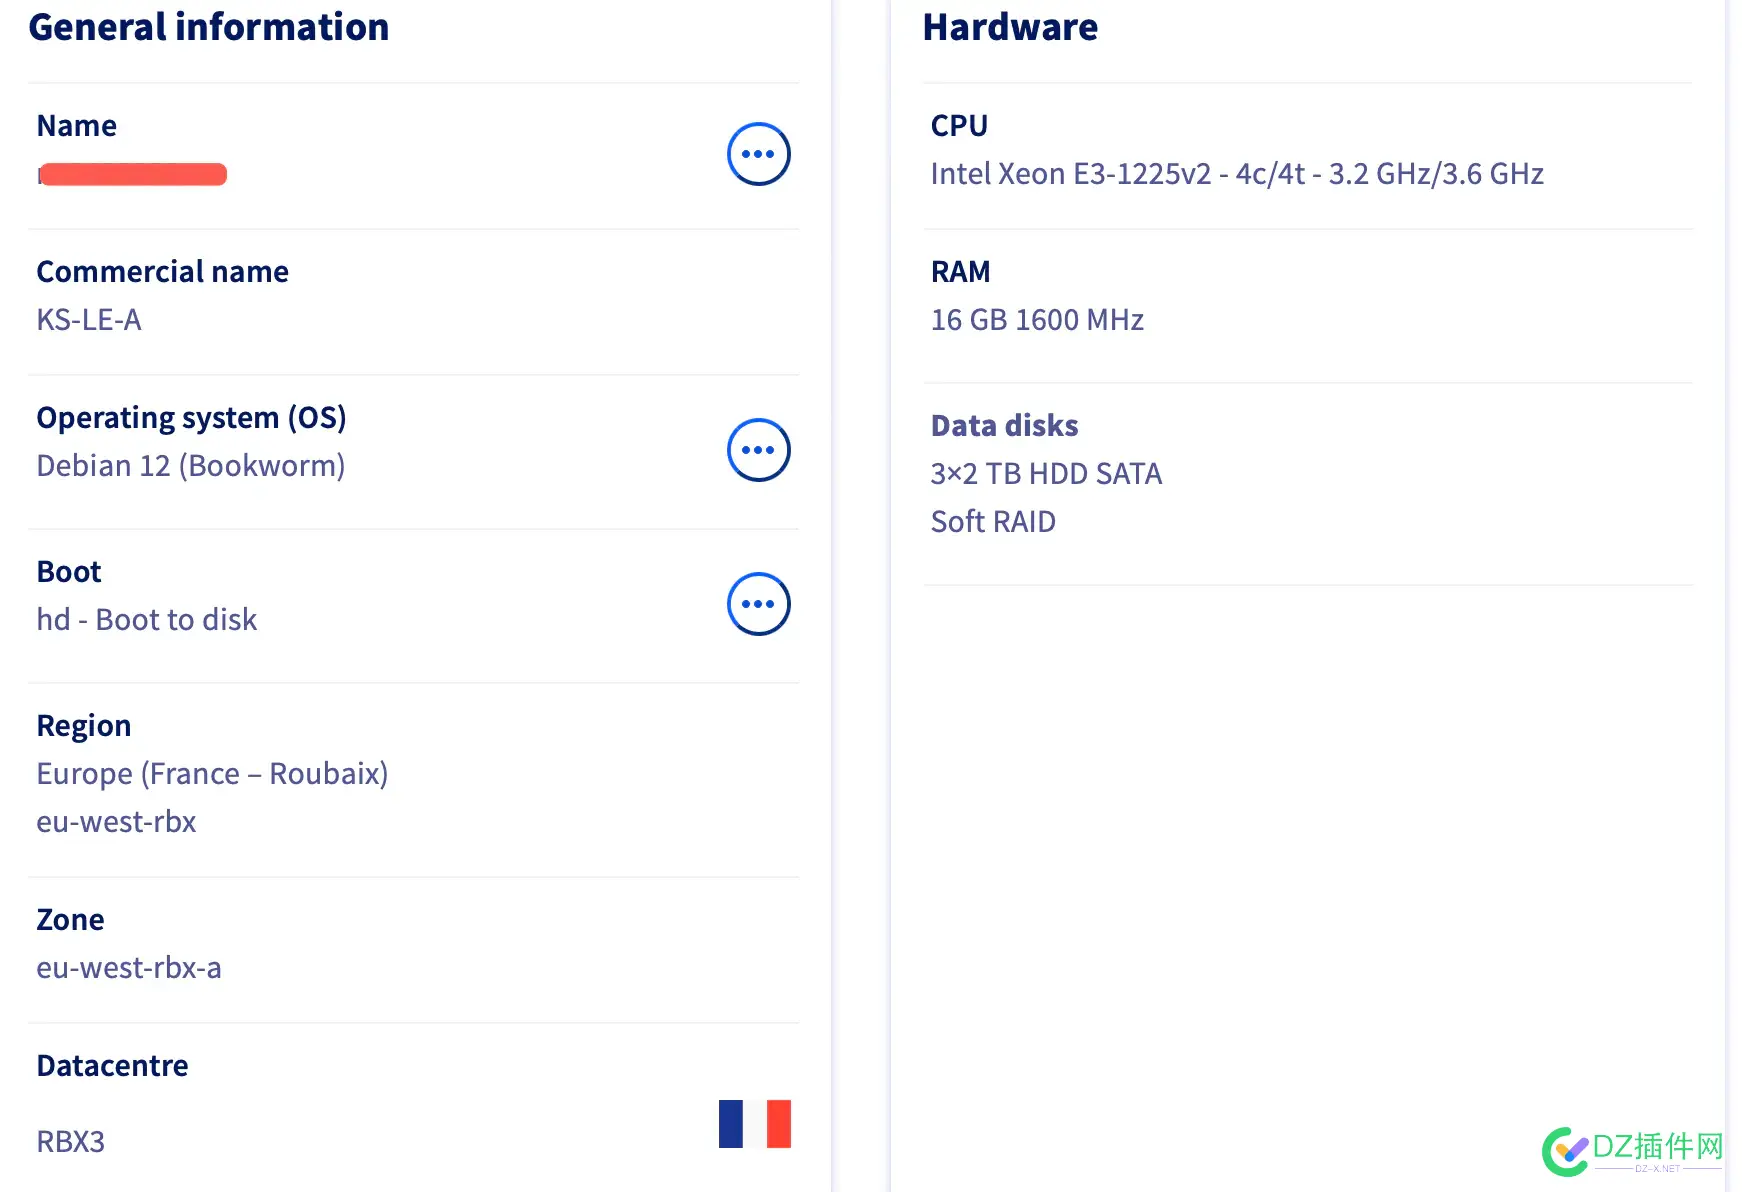Open the Boot actions ellipsis menu
Image resolution: width=1742 pixels, height=1192 pixels.
[758, 604]
